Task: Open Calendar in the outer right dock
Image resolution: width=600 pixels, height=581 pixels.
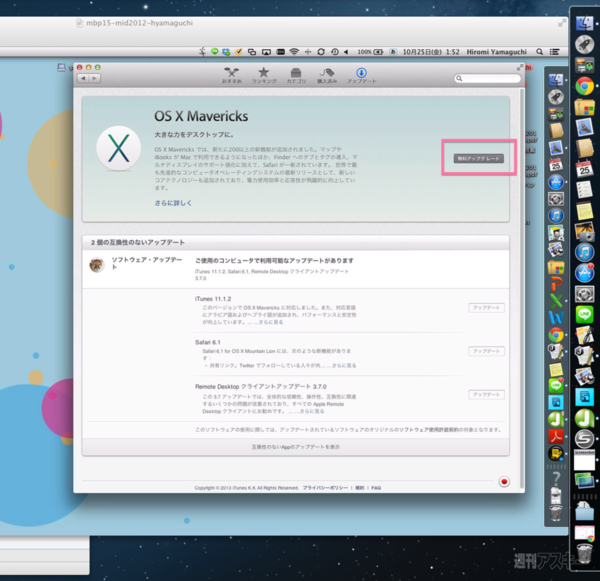Action: pyautogui.click(x=584, y=169)
